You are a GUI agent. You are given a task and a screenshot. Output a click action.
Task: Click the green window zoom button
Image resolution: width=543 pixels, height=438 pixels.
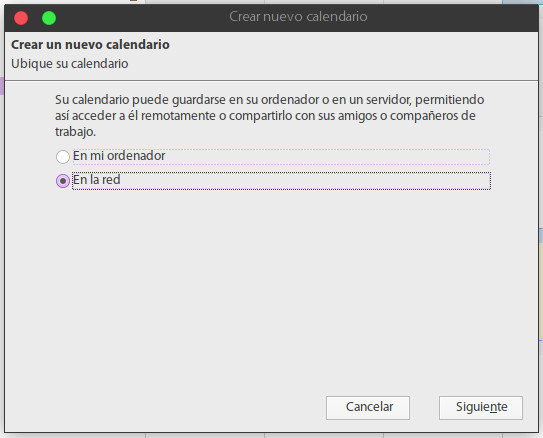49,18
